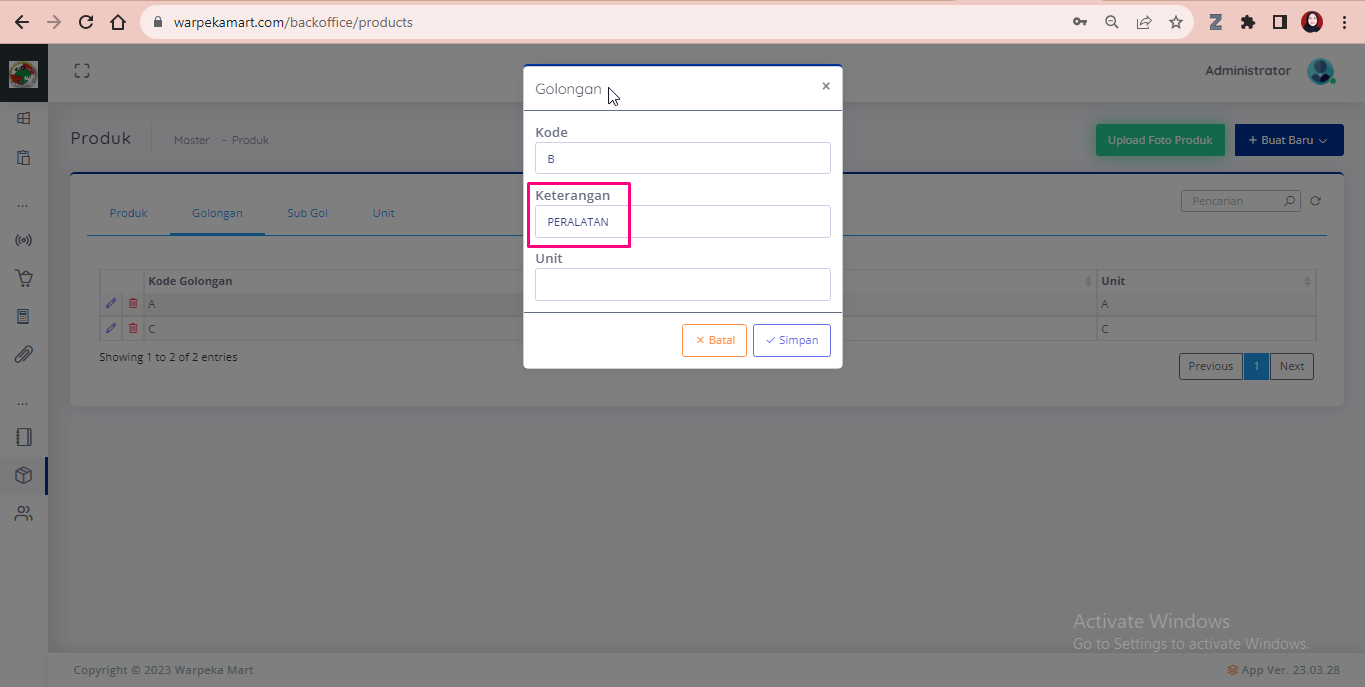This screenshot has height=687, width=1365.
Task: Click the Next pagination button
Action: 1292,366
